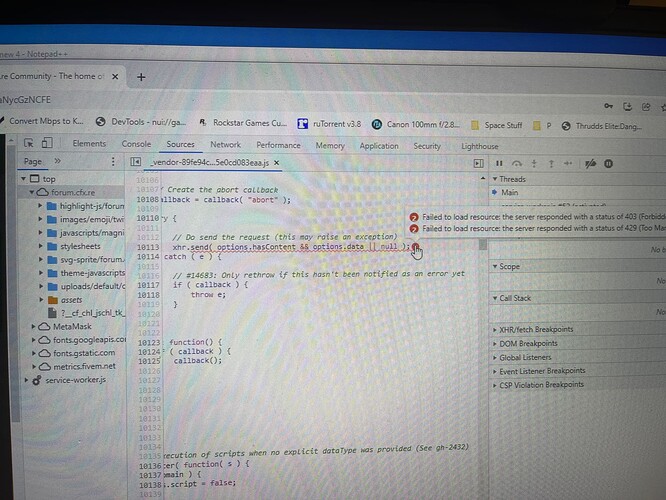Switch to the Console tab

136,144
